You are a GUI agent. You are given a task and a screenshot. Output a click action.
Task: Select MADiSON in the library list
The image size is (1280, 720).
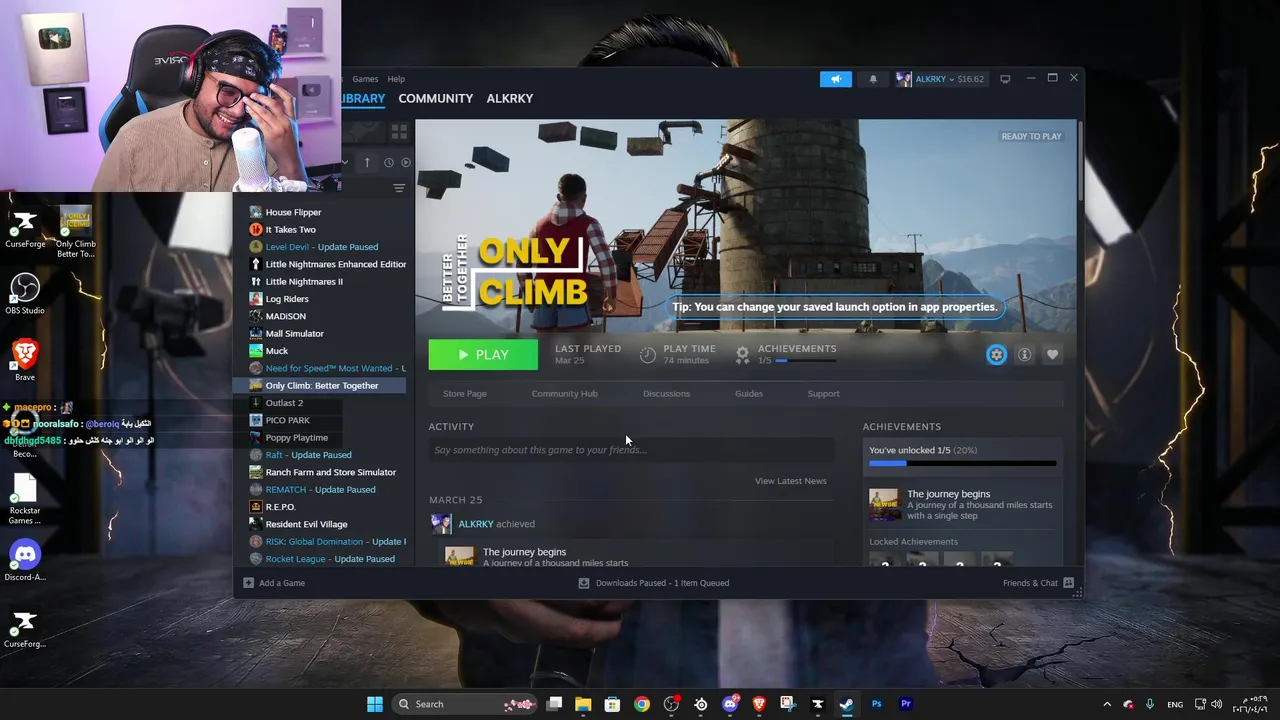click(285, 316)
